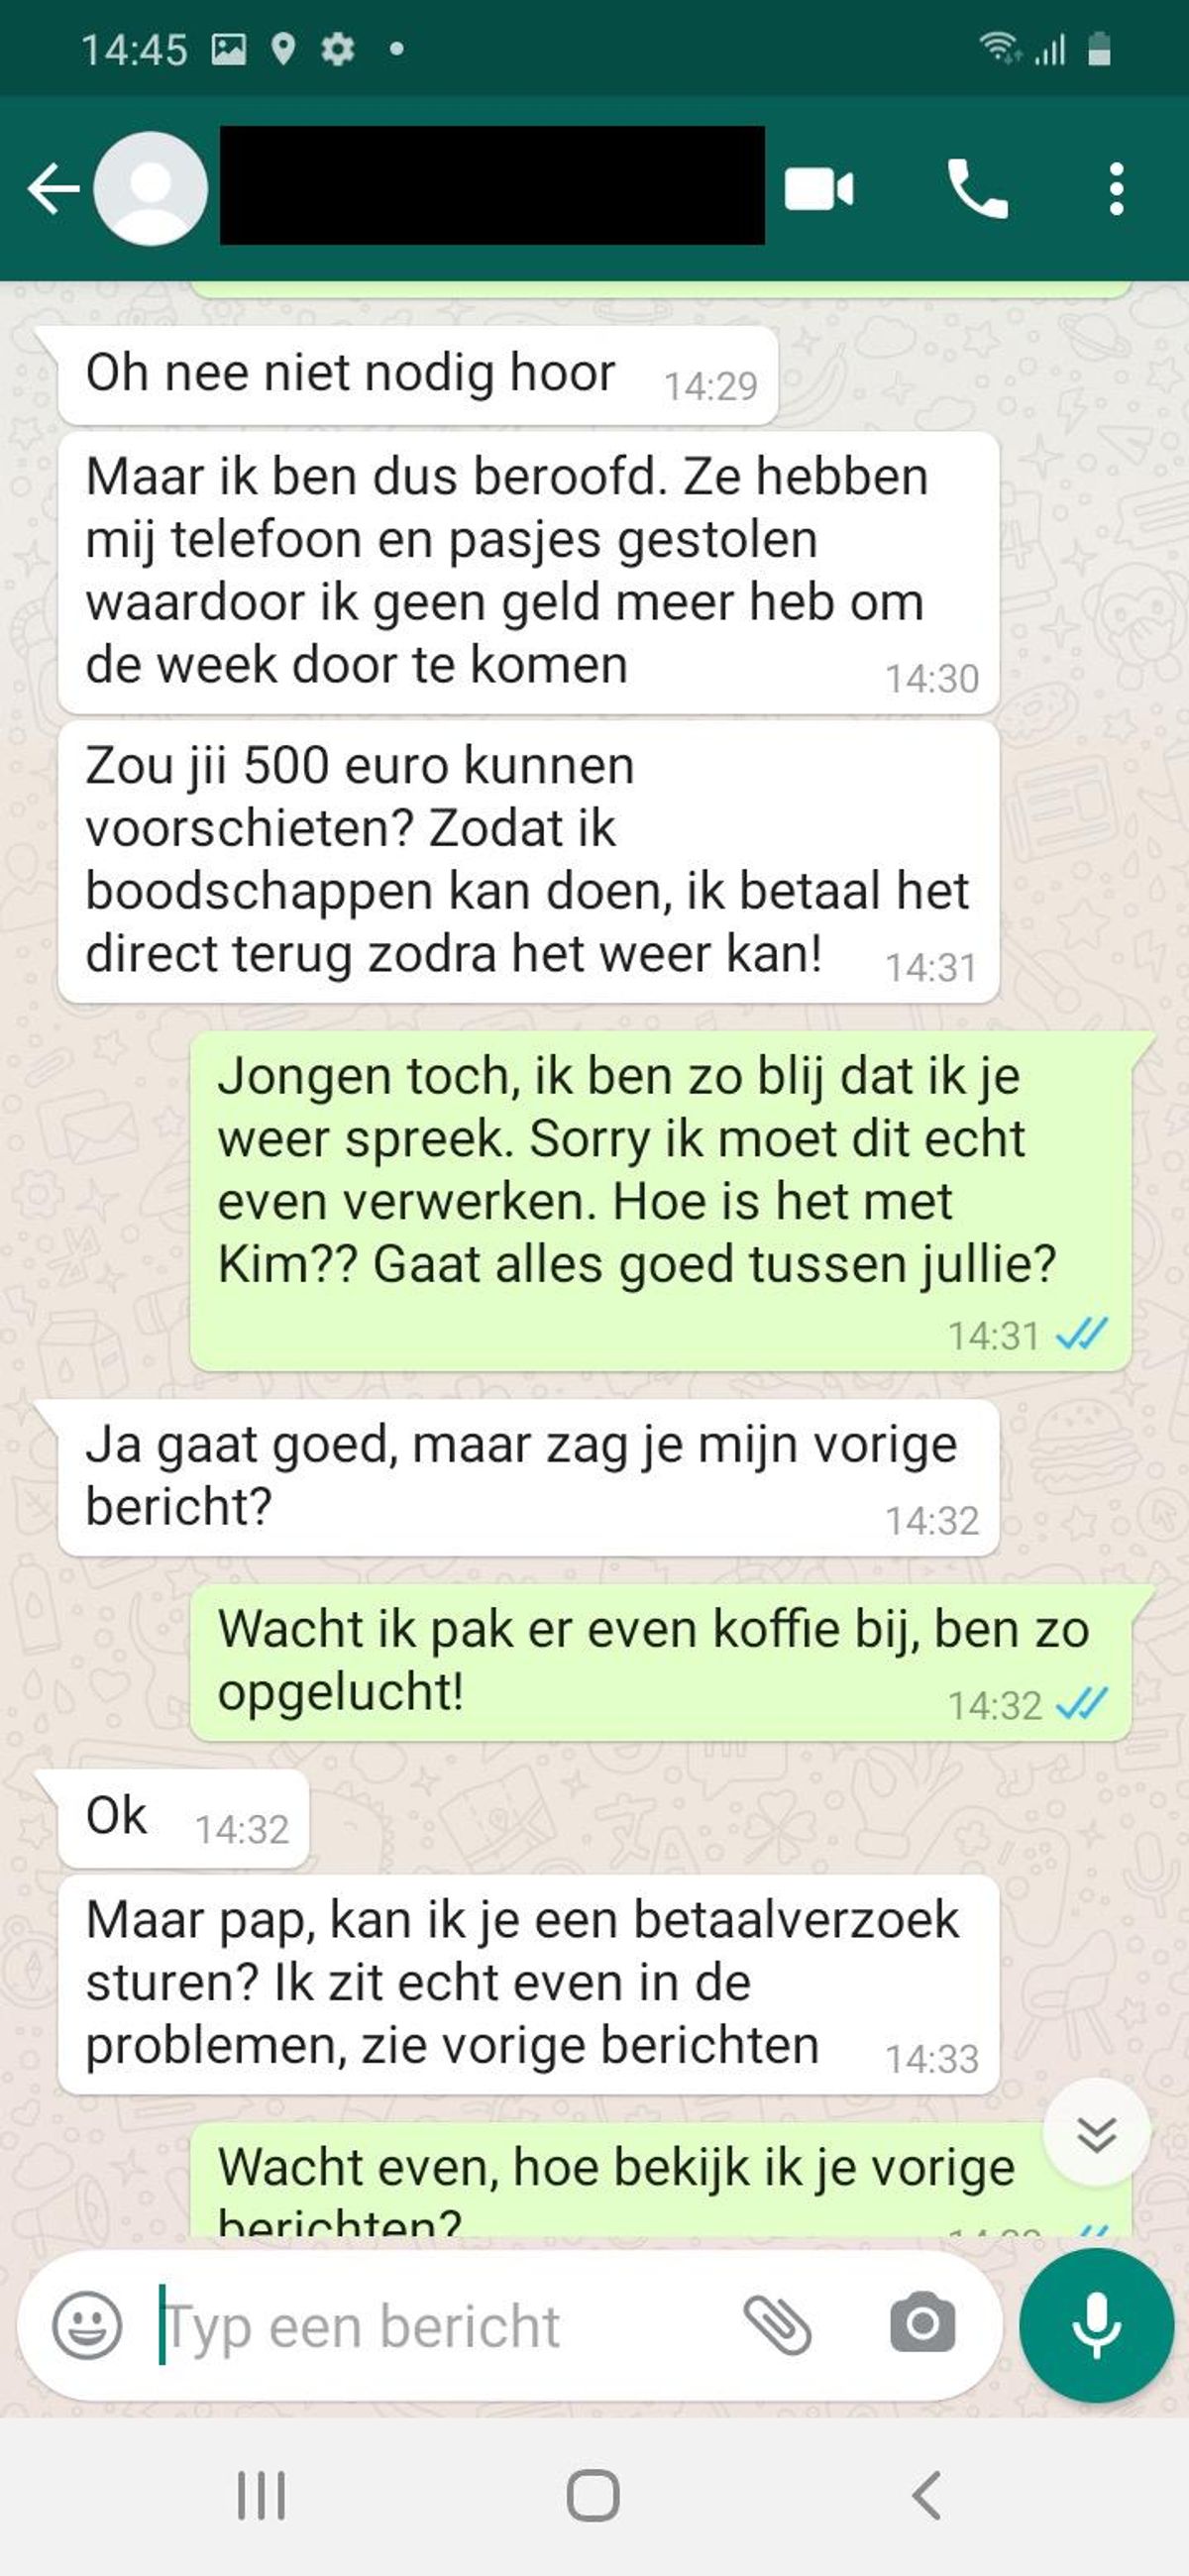Open contact info from blacked-out name

[x=492, y=185]
